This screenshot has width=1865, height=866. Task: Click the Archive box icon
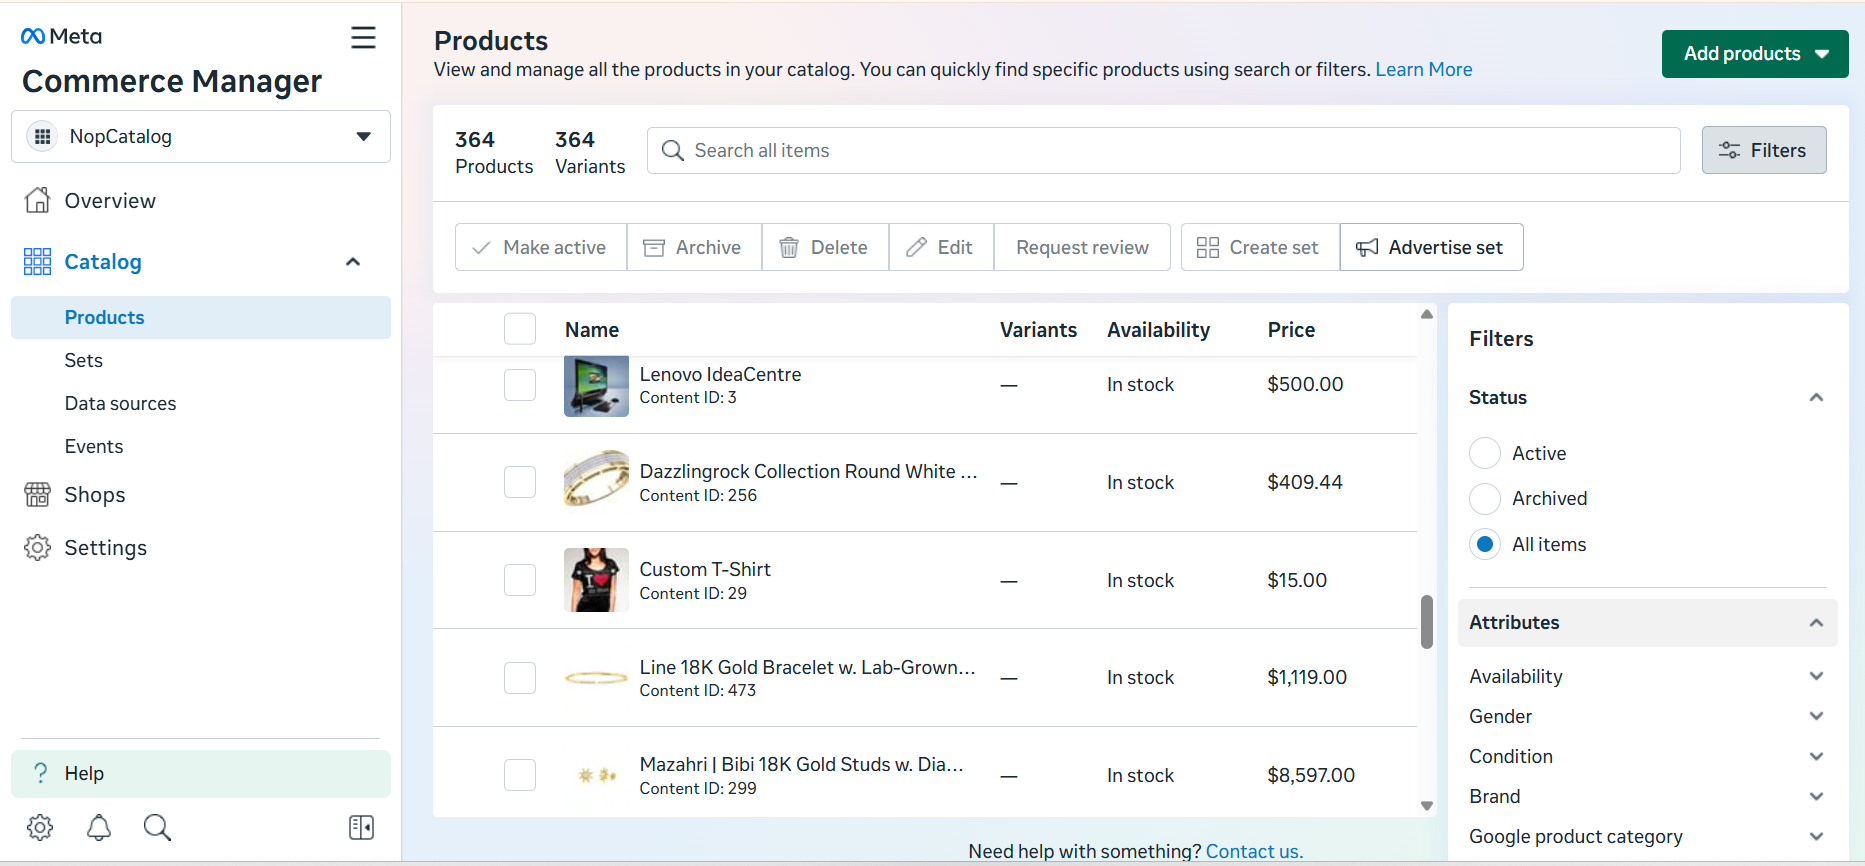pos(654,247)
